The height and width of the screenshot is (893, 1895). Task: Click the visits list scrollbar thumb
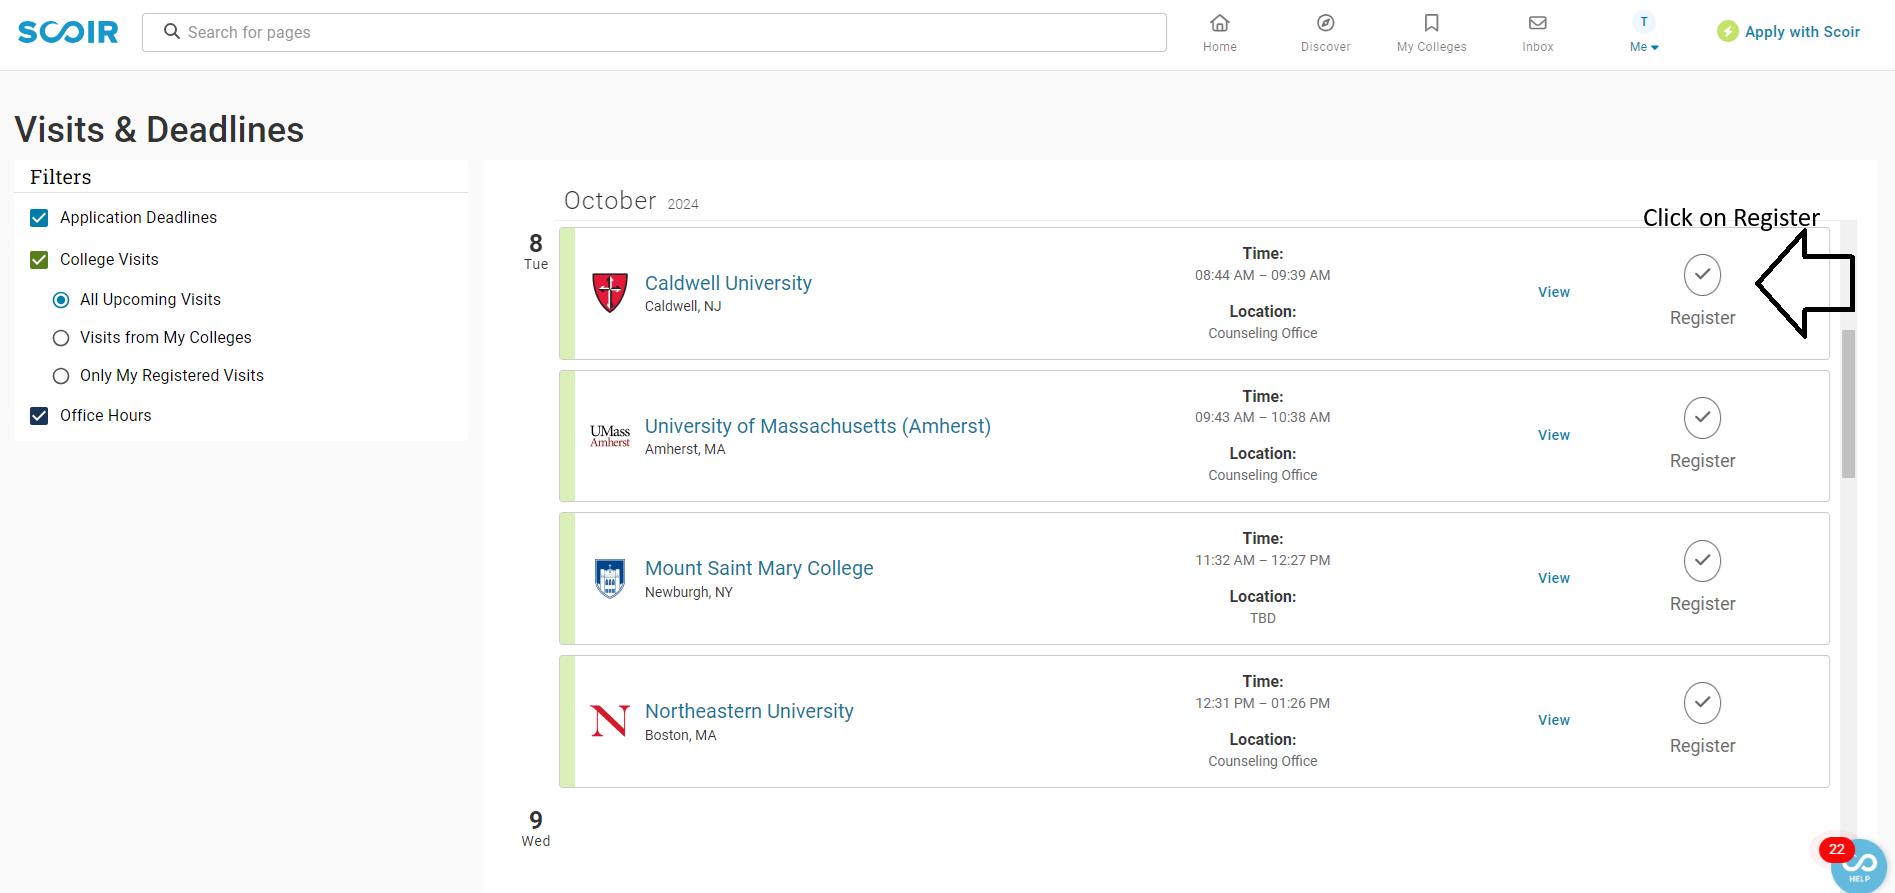(x=1848, y=404)
